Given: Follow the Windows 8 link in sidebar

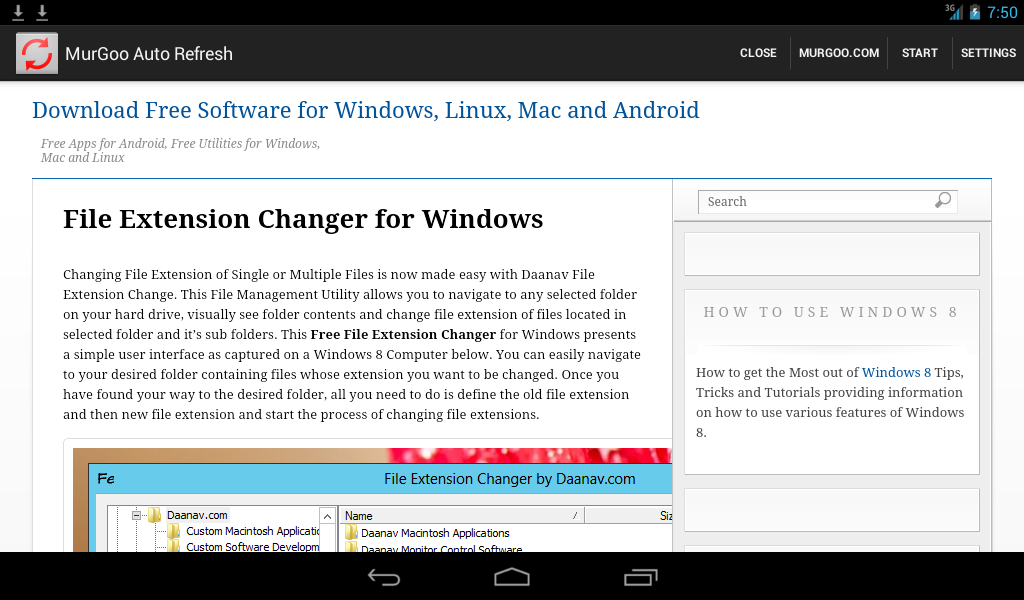Looking at the screenshot, I should click(896, 372).
